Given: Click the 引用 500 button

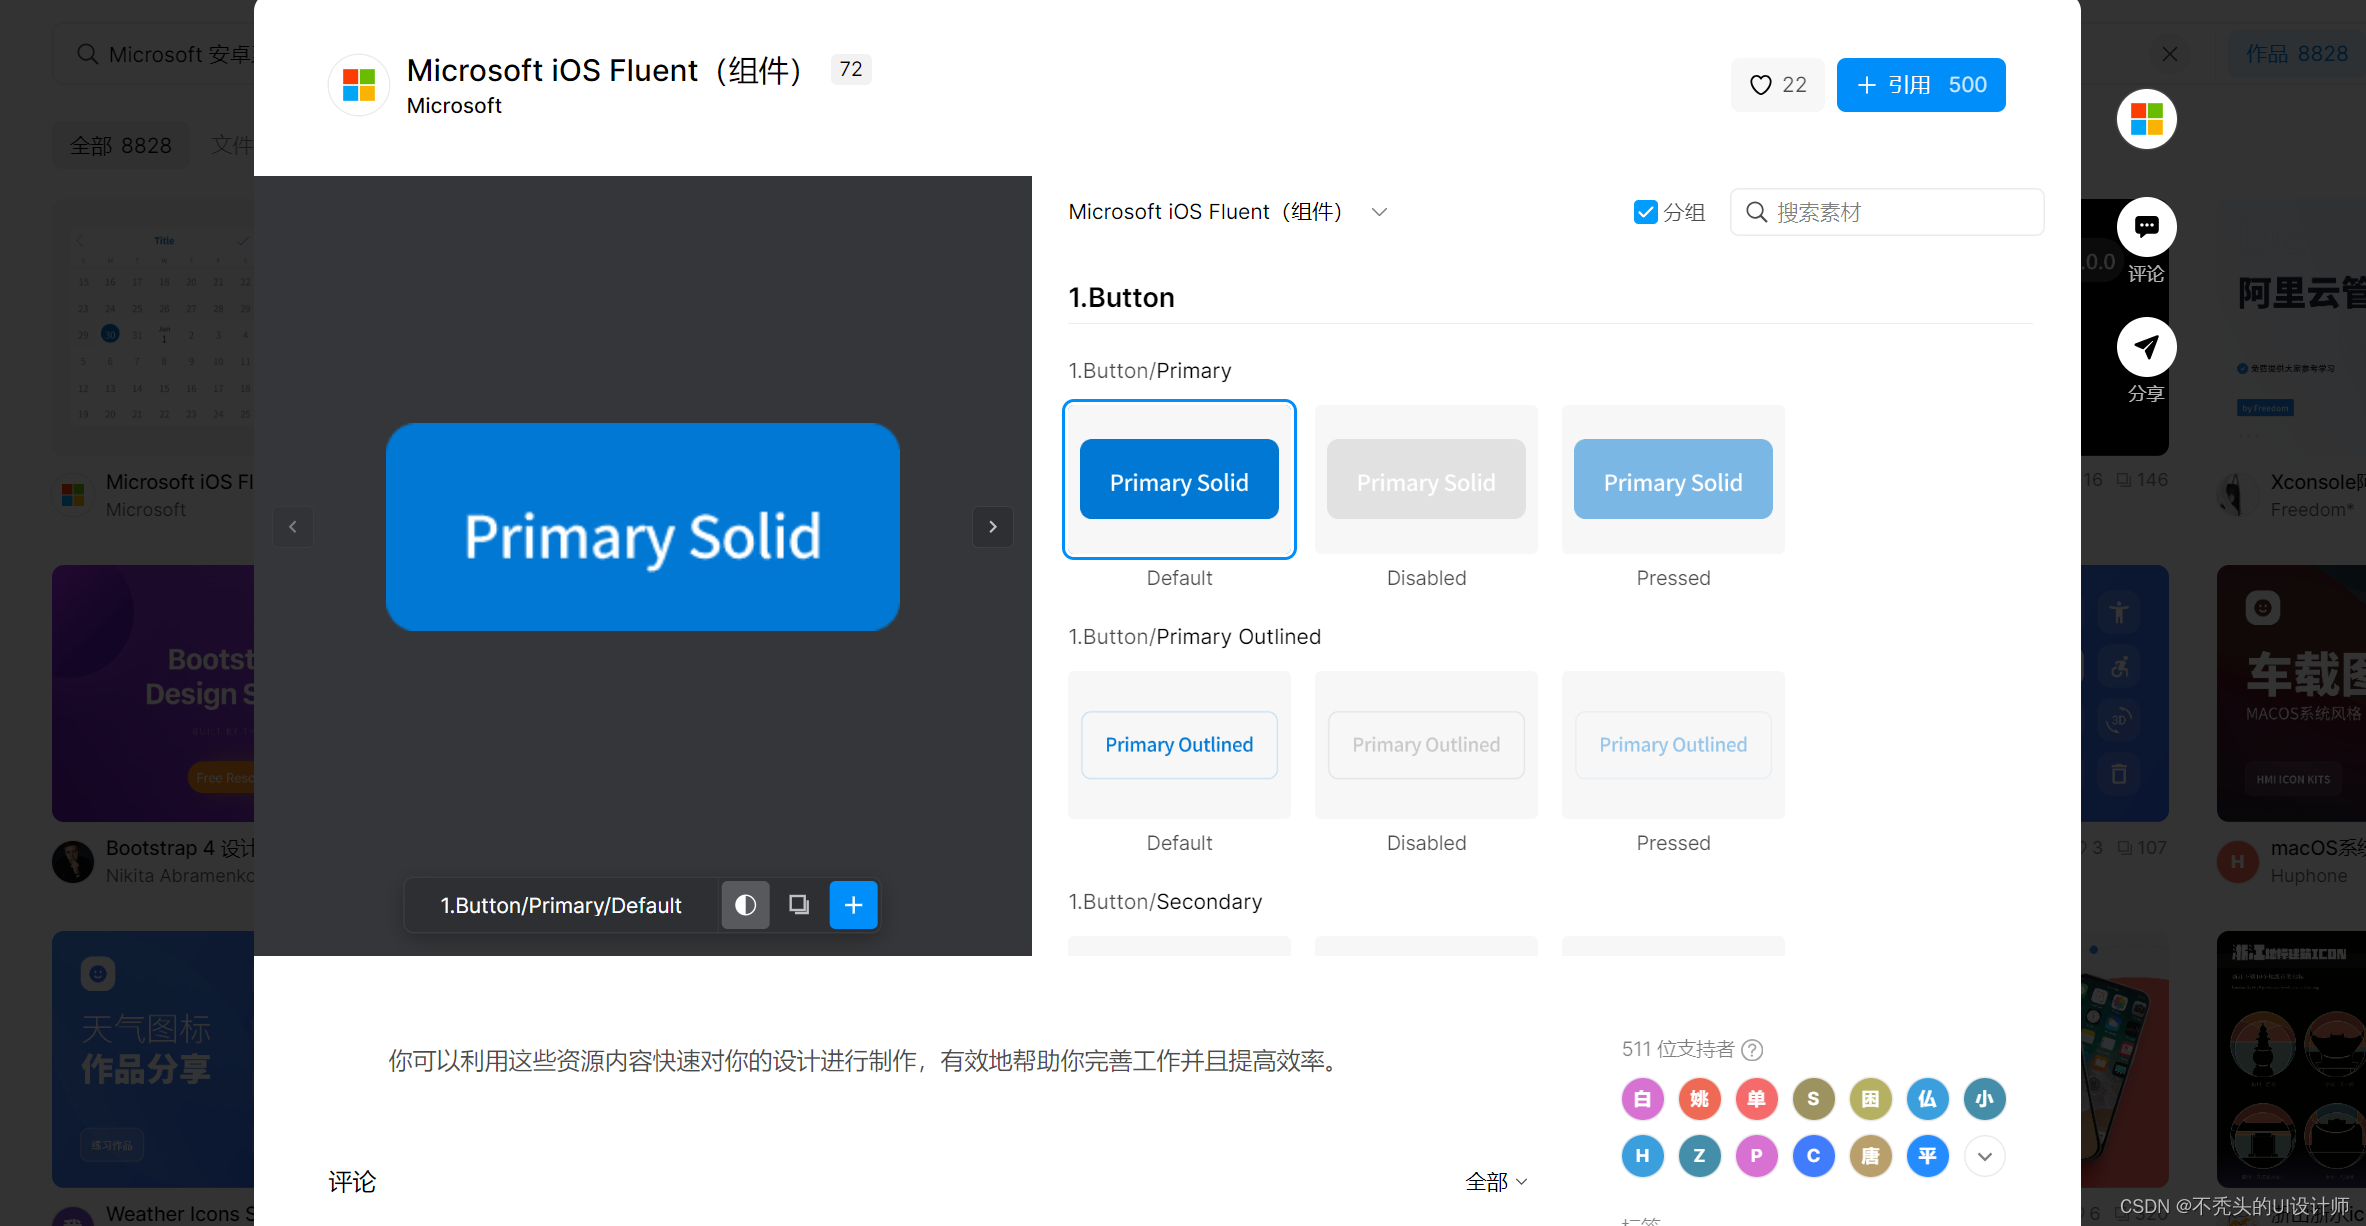Looking at the screenshot, I should pyautogui.click(x=1921, y=85).
